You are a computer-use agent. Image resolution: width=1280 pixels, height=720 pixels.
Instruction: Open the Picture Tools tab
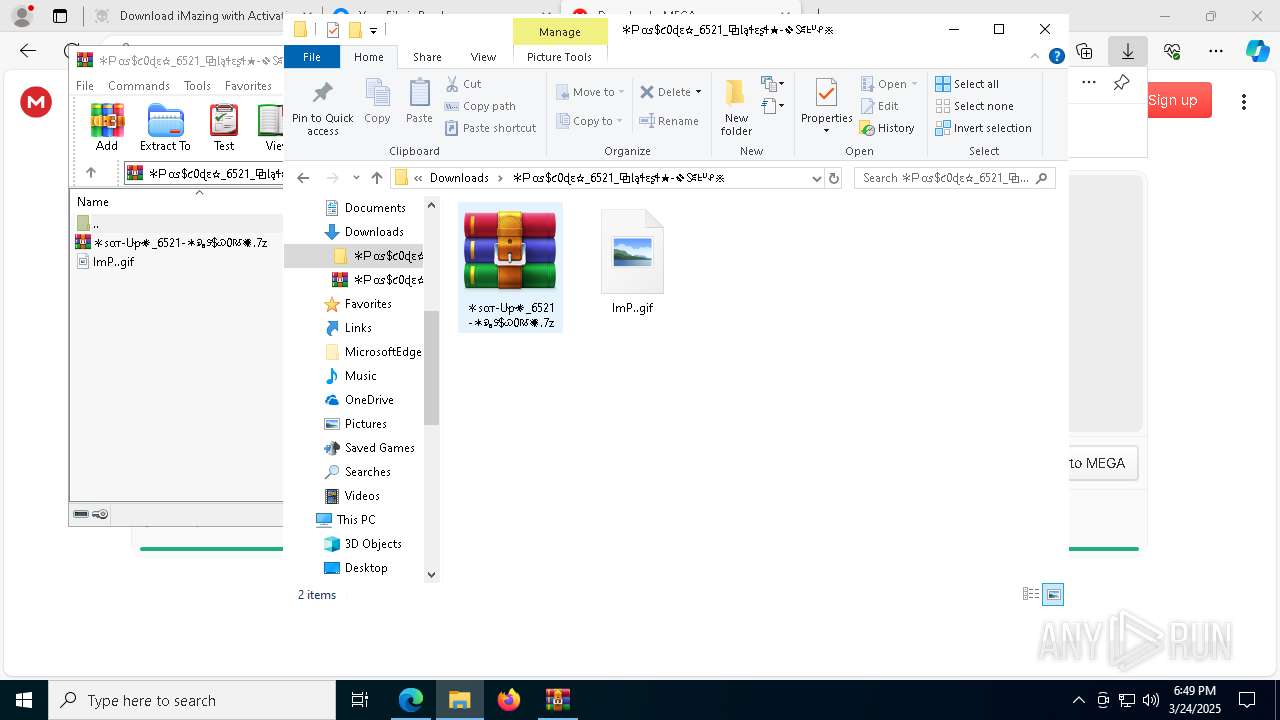pos(559,57)
